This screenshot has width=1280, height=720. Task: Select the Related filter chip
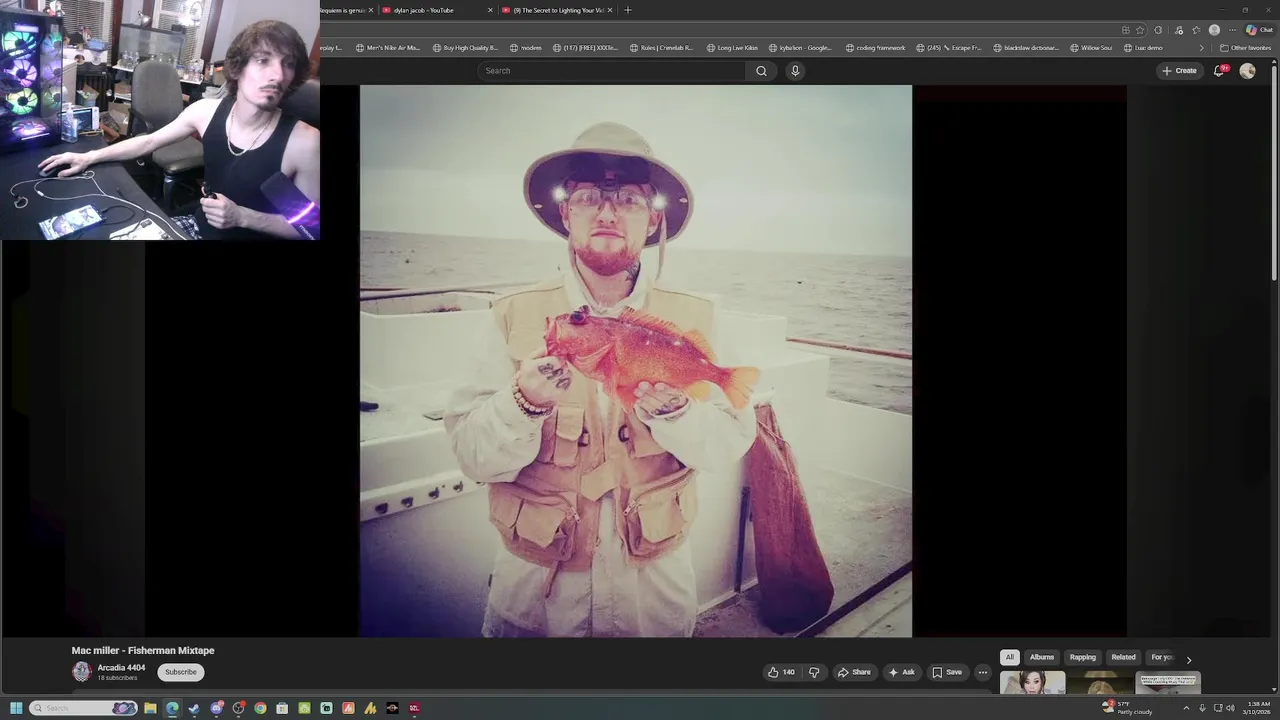pyautogui.click(x=1123, y=657)
